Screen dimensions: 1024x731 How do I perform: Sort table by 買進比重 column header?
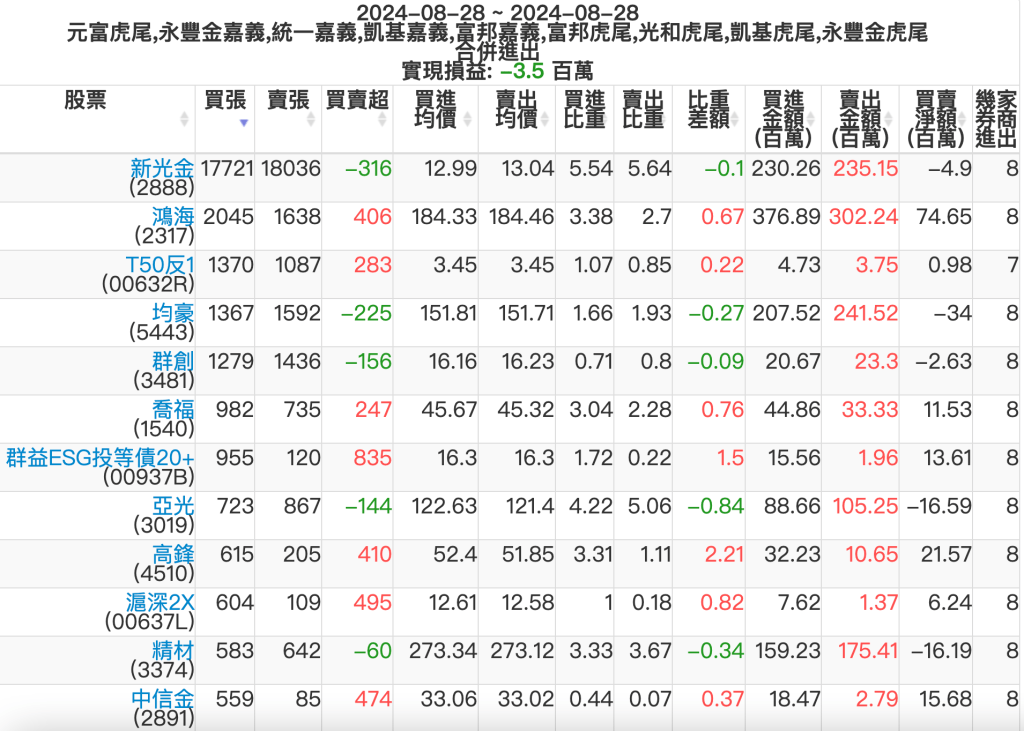click(x=584, y=110)
